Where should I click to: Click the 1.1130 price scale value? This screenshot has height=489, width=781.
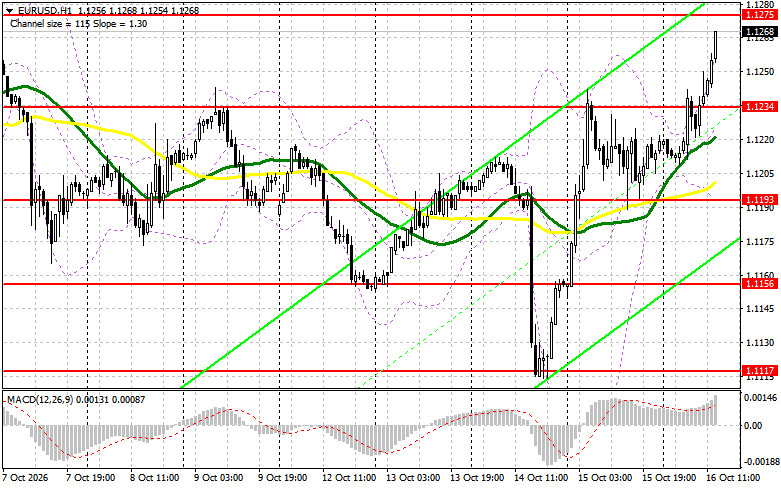[760, 343]
